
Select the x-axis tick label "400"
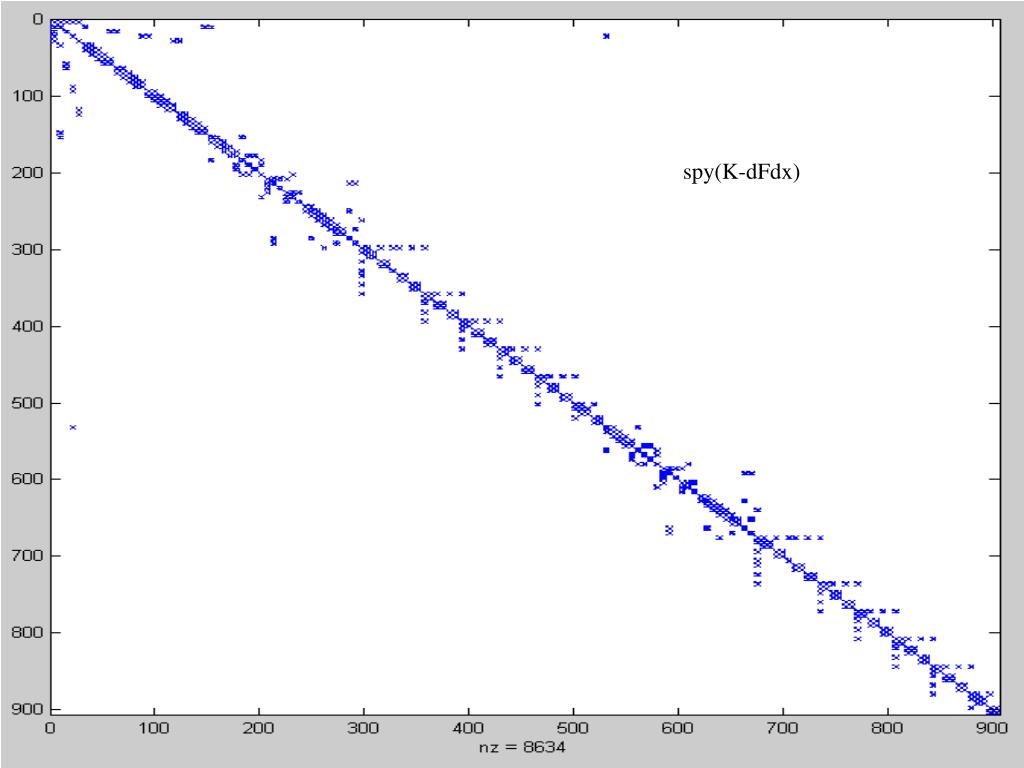pyautogui.click(x=468, y=728)
